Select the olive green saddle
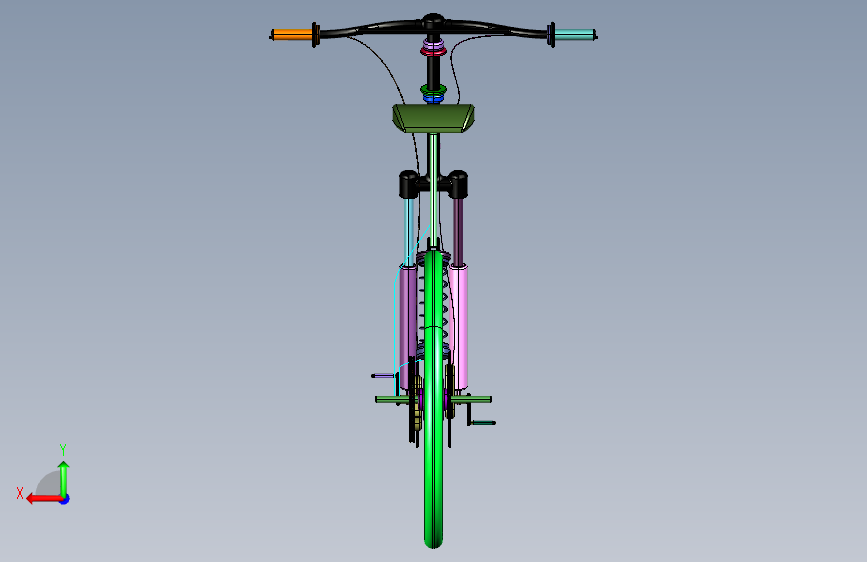This screenshot has height=562, width=867. [x=434, y=118]
